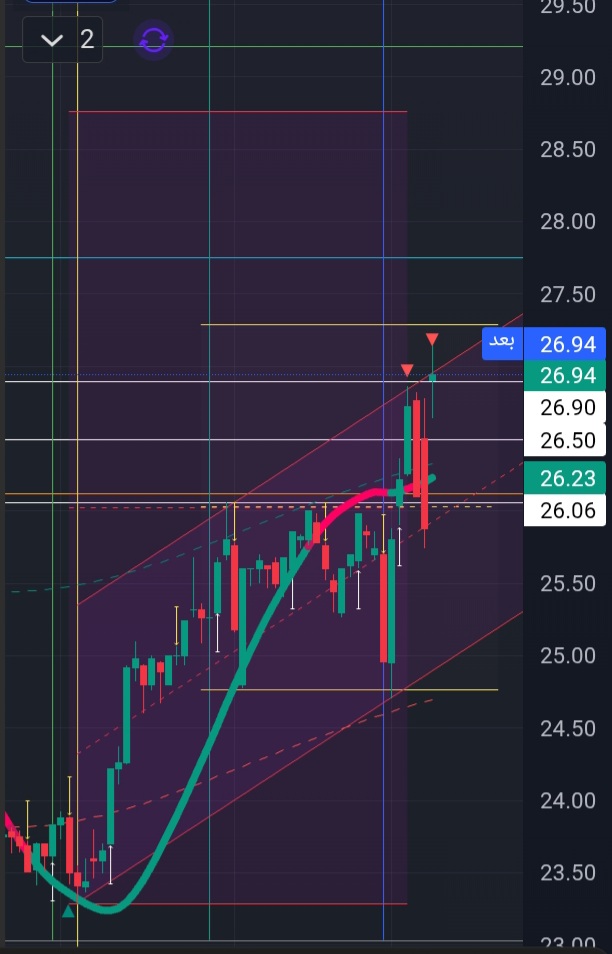Tap the 29.00 label on price axis

coord(567,77)
